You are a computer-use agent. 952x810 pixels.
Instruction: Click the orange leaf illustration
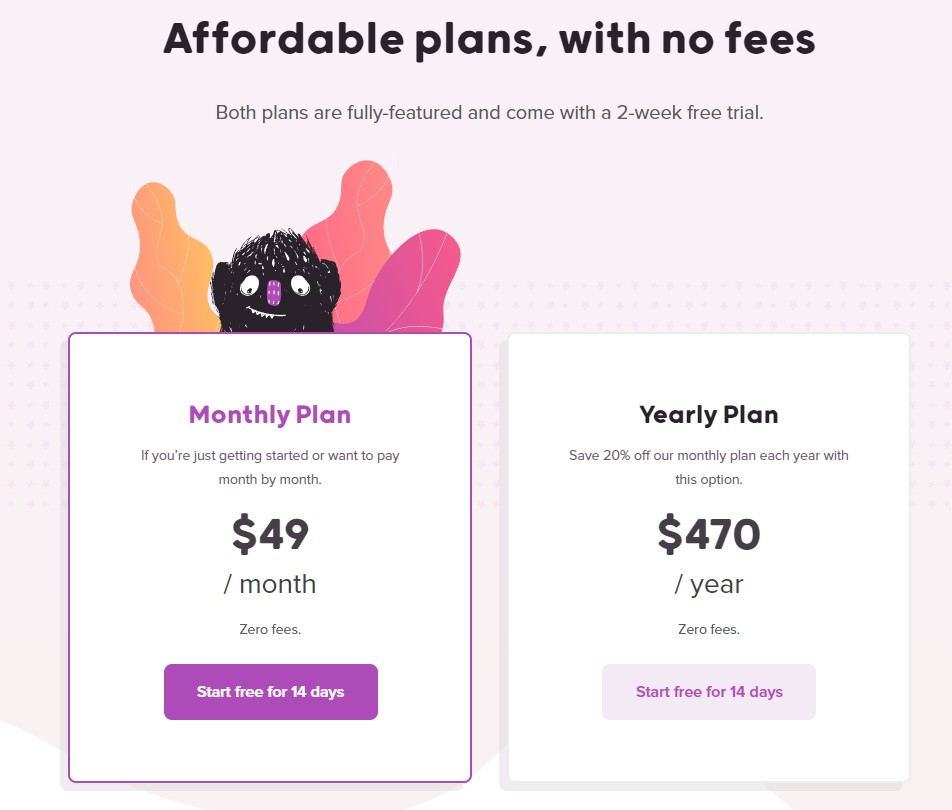172,257
